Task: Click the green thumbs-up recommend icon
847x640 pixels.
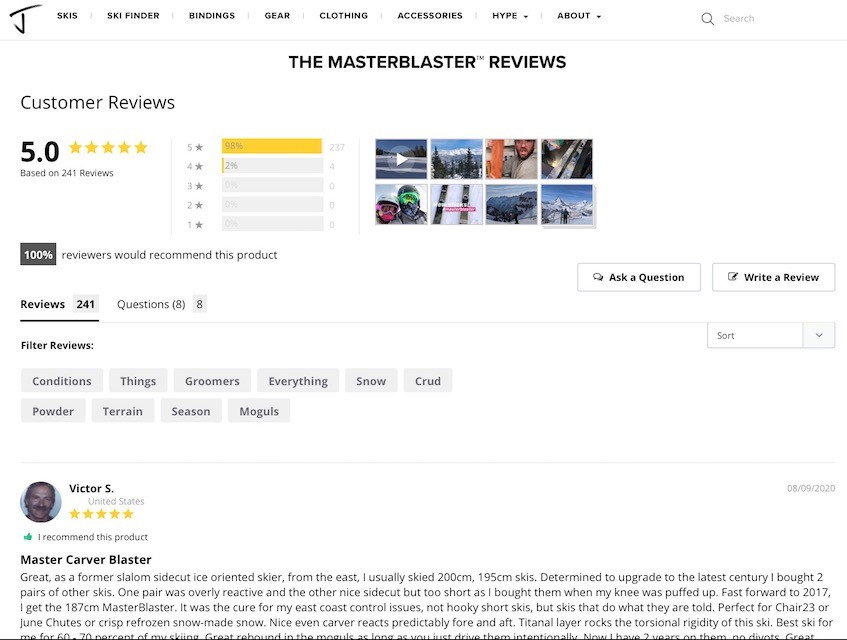Action: click(28, 537)
